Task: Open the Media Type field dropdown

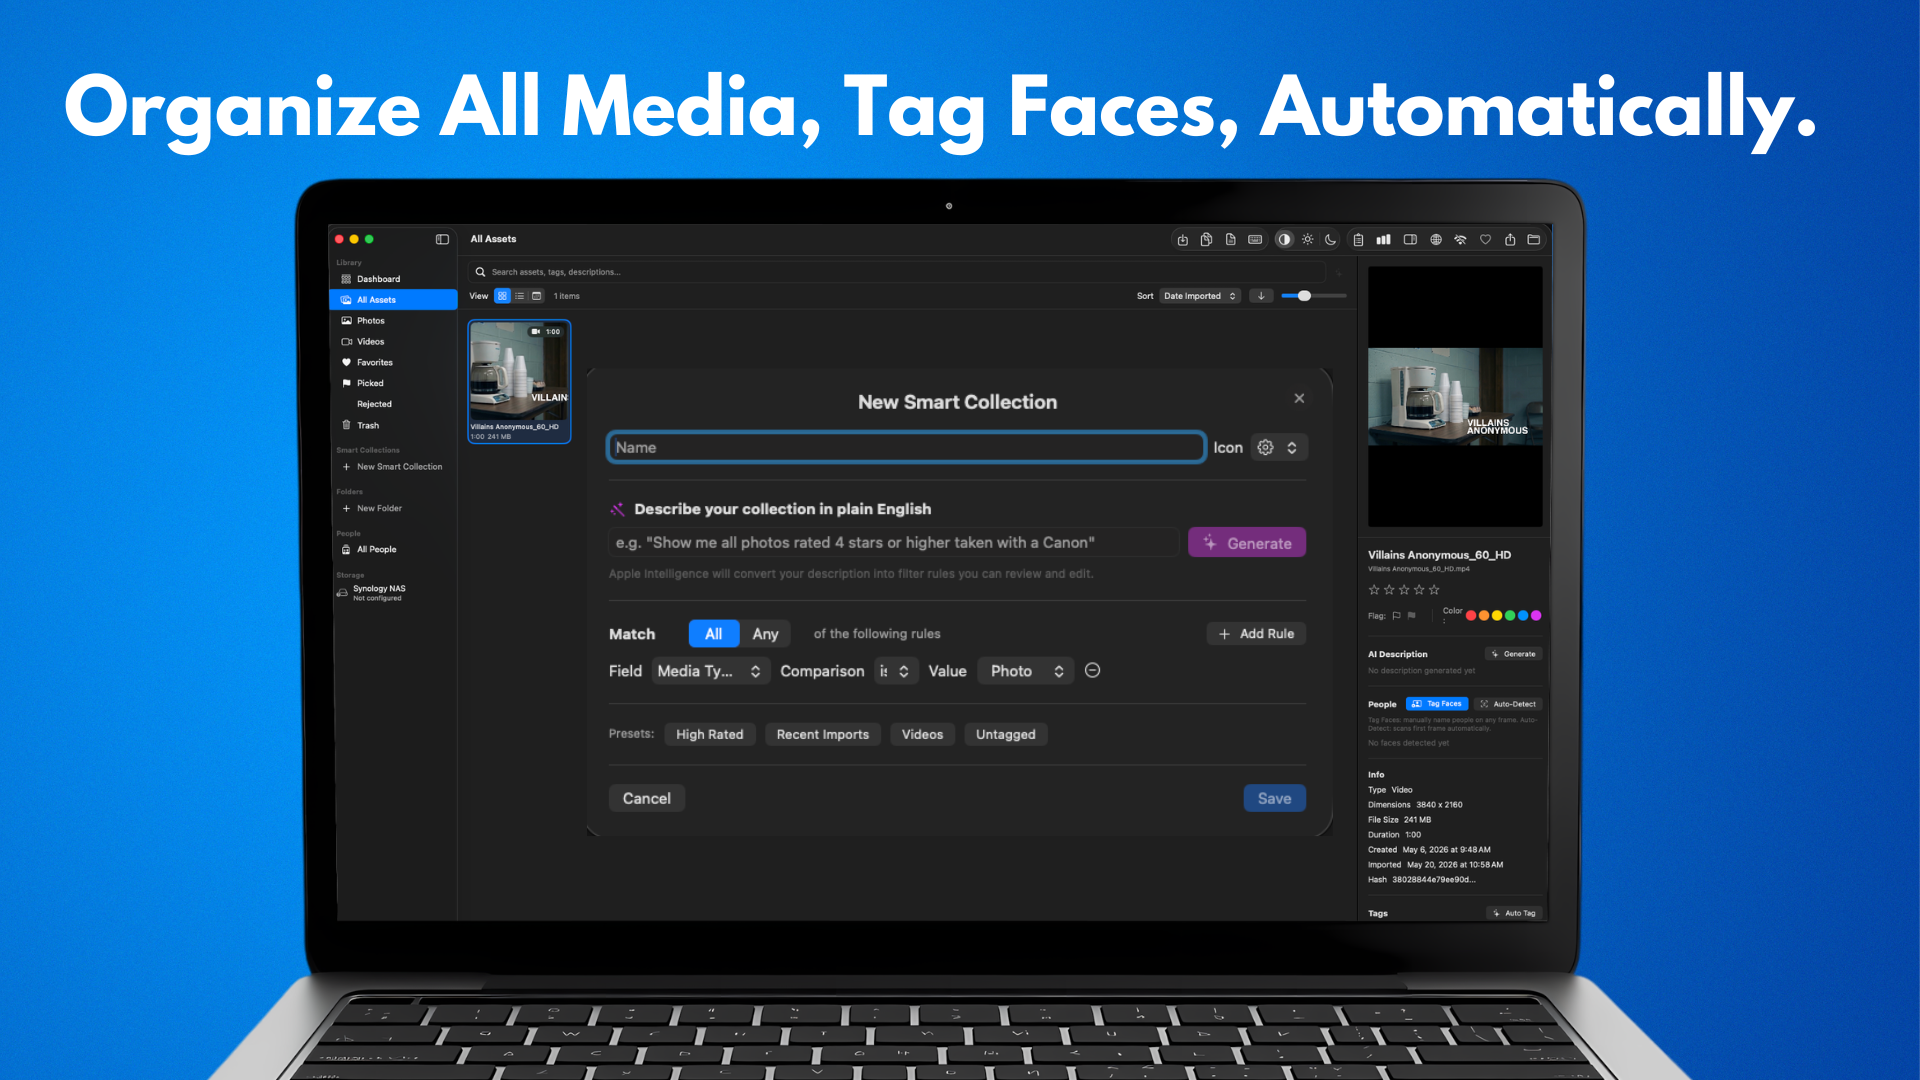Action: pos(710,671)
